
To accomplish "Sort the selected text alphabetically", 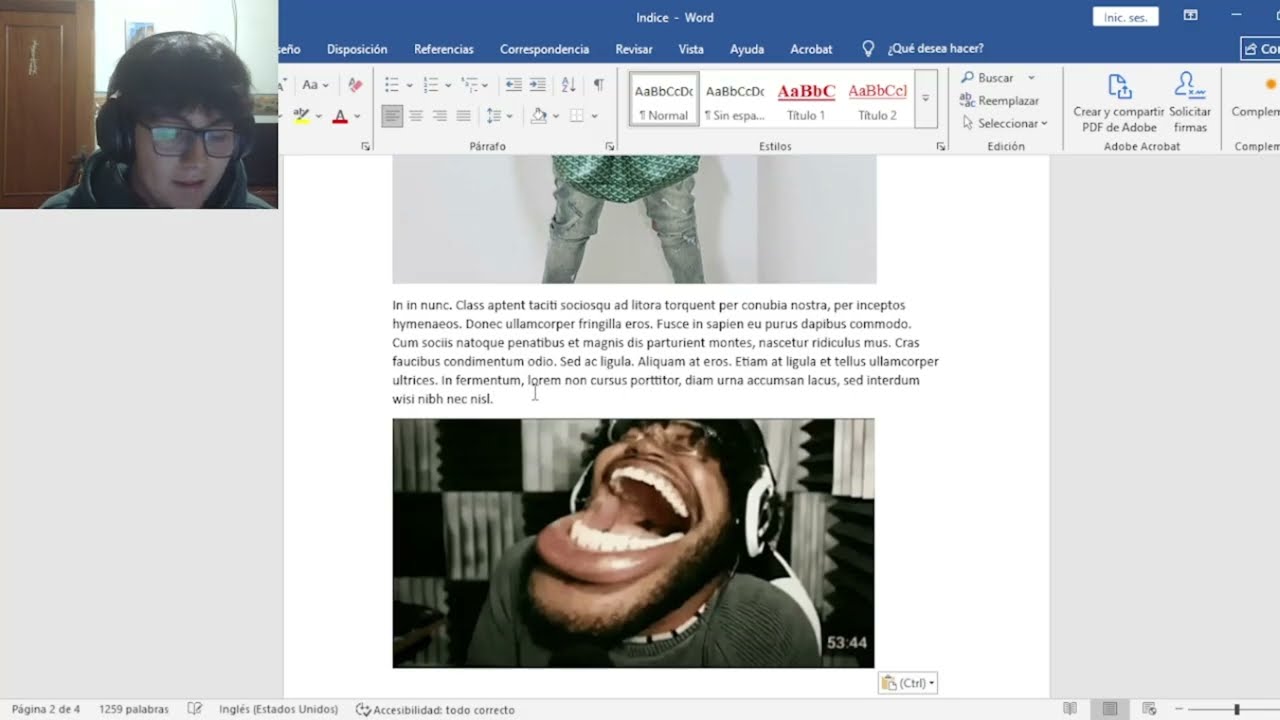I will pyautogui.click(x=568, y=85).
